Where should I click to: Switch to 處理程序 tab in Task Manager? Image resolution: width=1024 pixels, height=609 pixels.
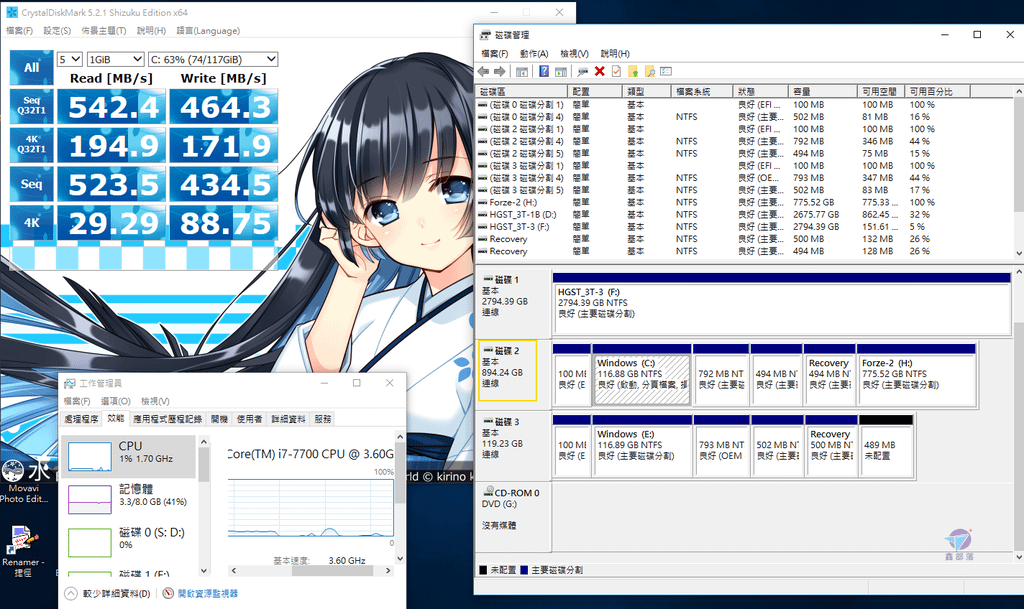click(81, 419)
